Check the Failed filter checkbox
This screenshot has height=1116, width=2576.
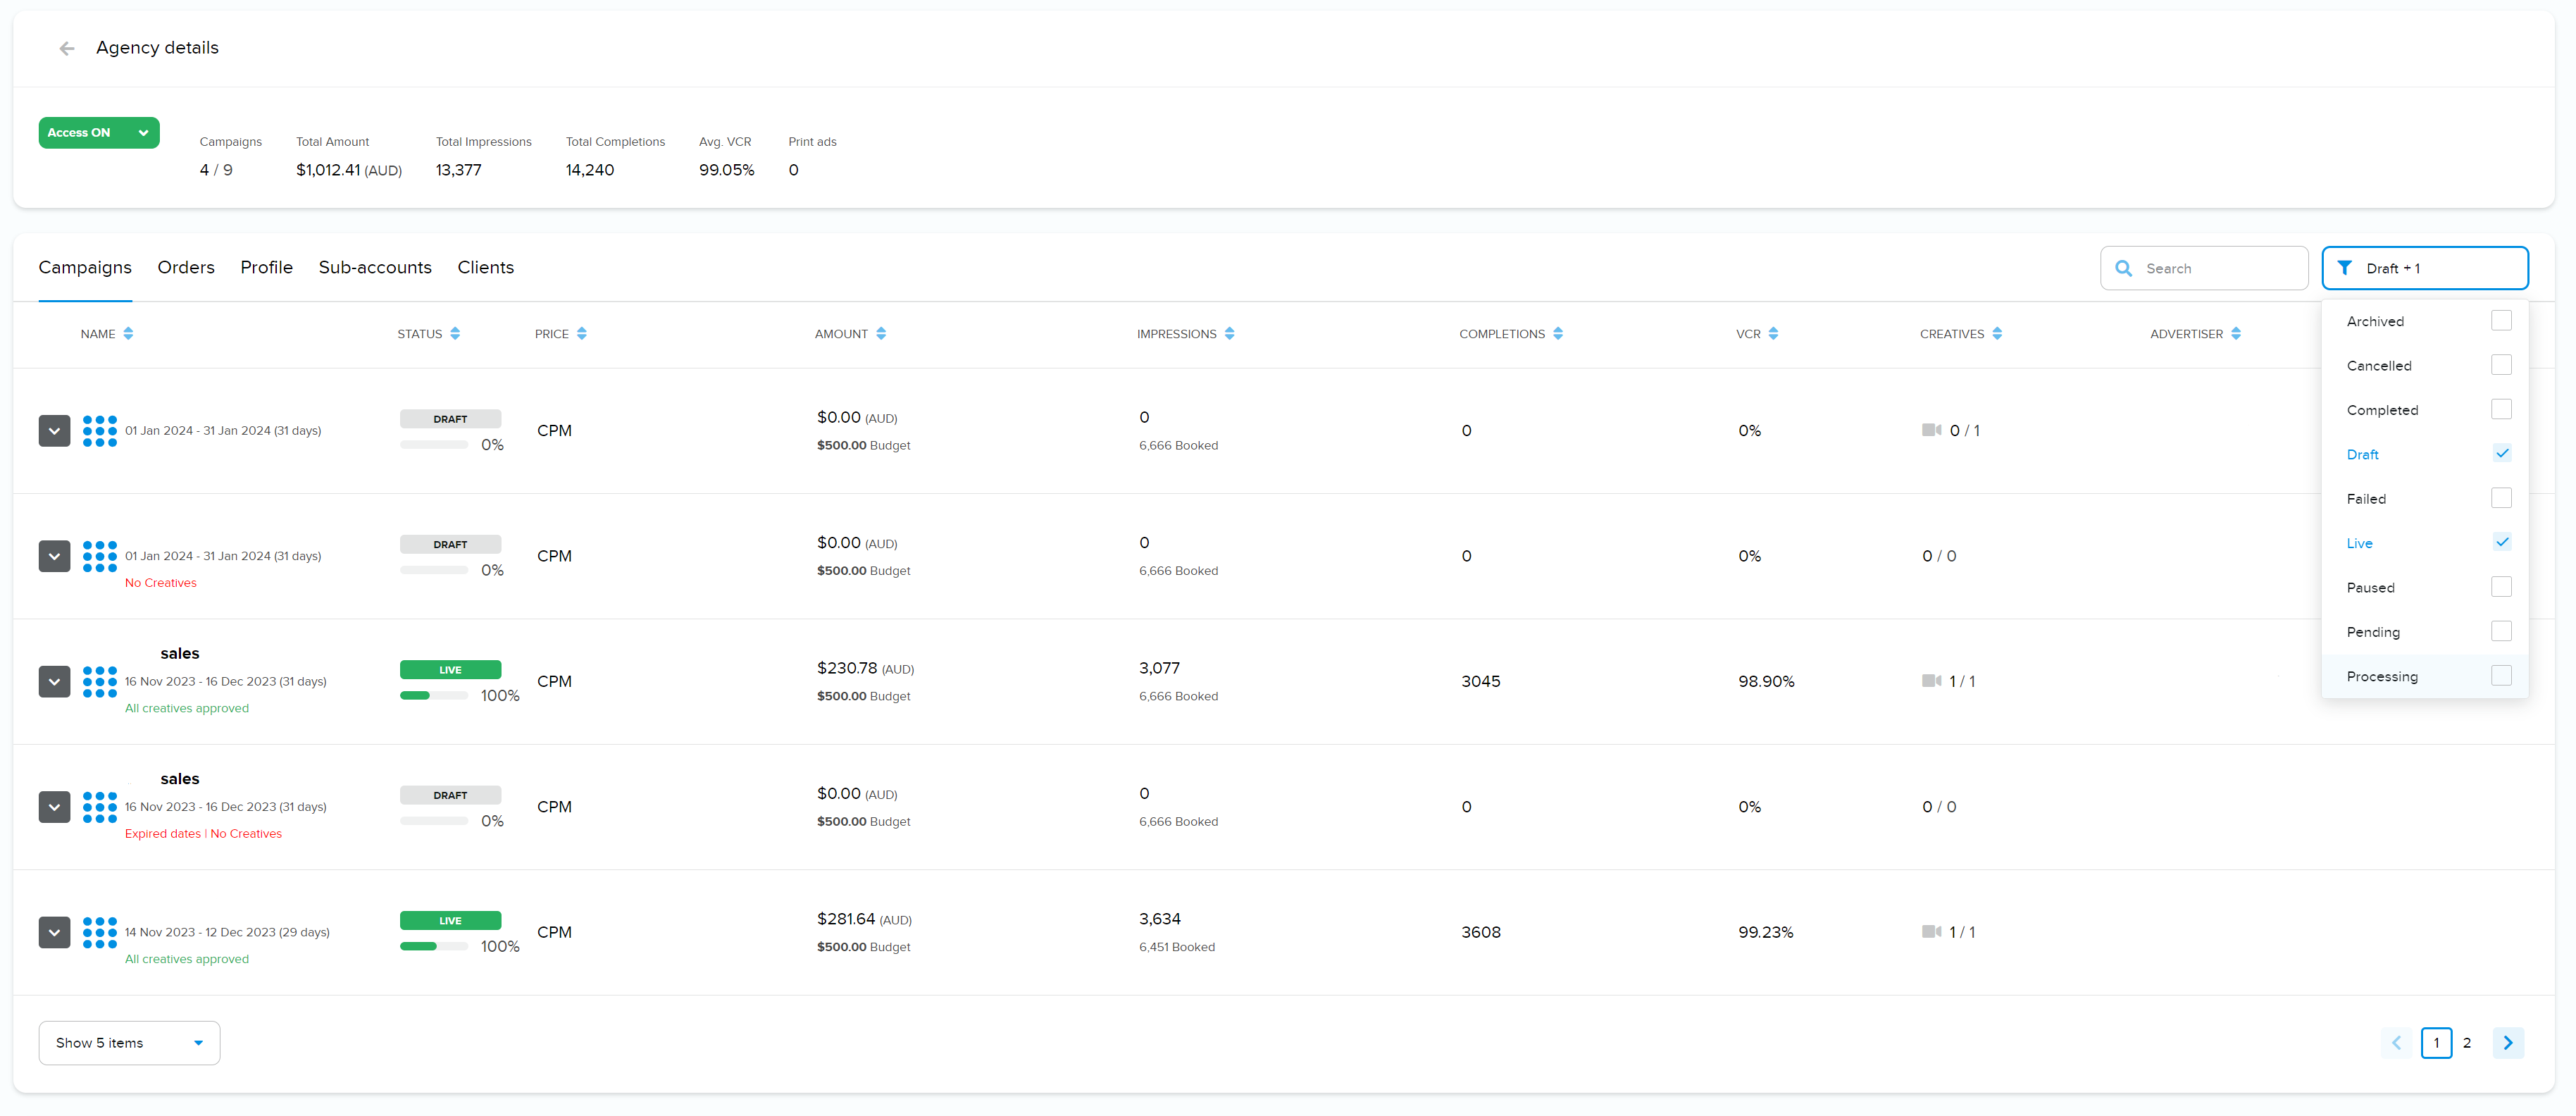click(2501, 498)
